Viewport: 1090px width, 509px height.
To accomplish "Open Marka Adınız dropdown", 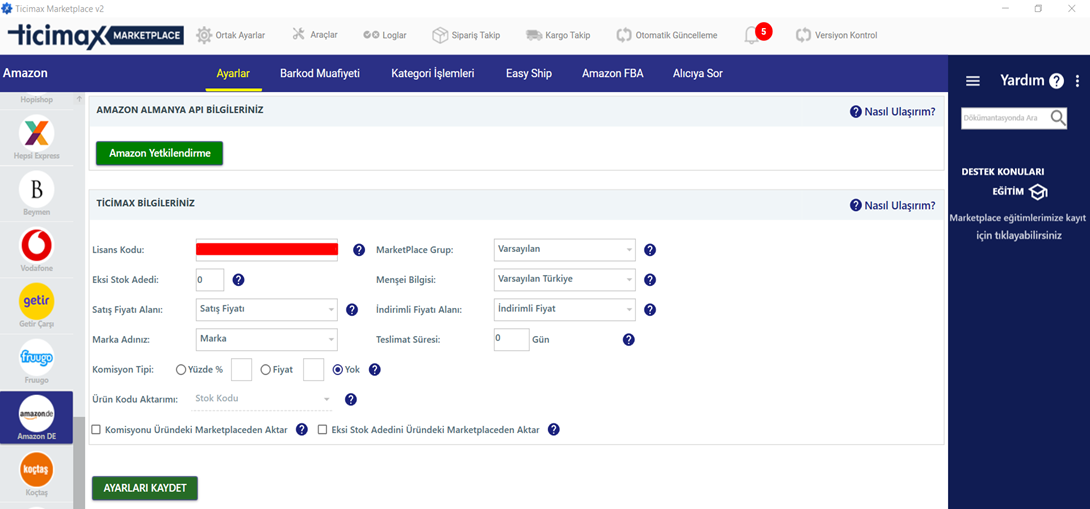I will (x=267, y=339).
